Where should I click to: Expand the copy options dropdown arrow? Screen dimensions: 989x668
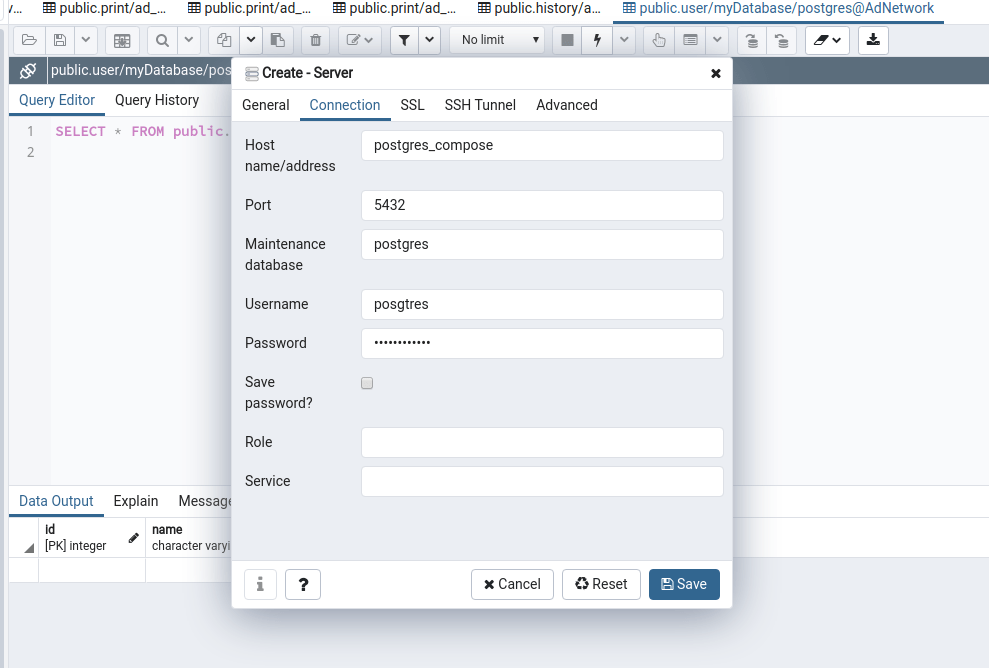tap(250, 40)
